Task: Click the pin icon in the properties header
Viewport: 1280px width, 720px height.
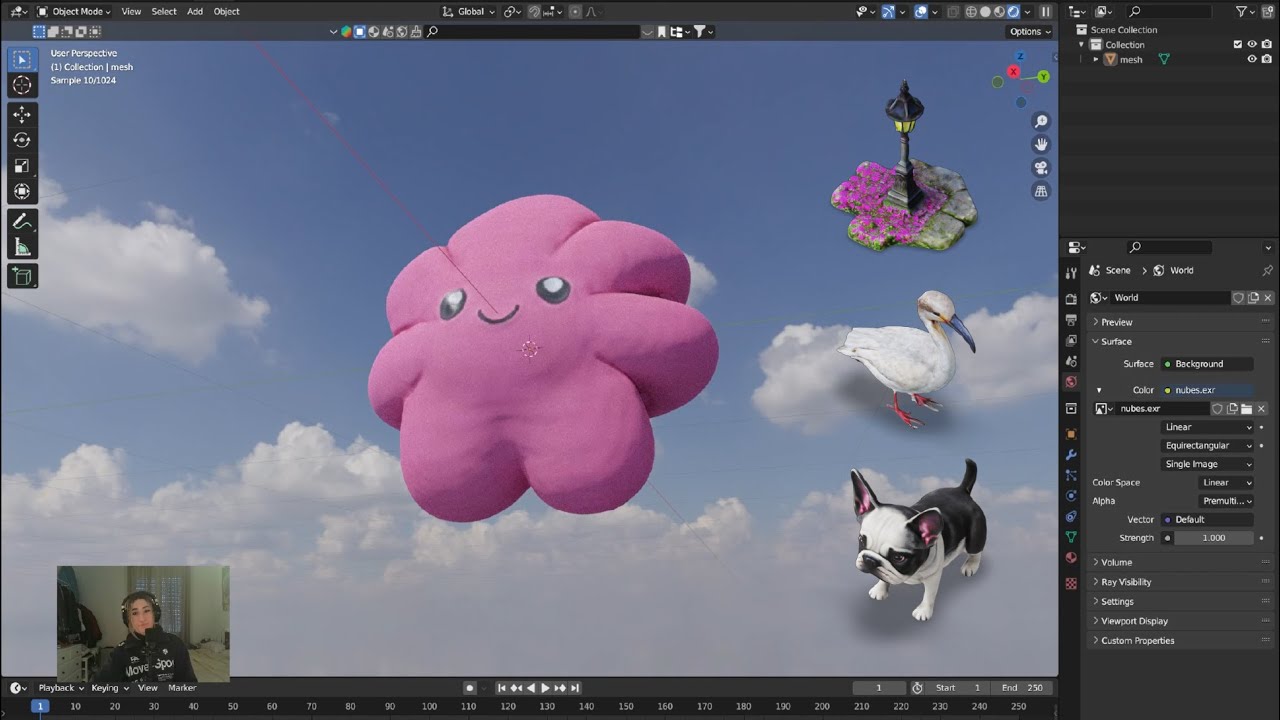Action: click(x=1267, y=271)
